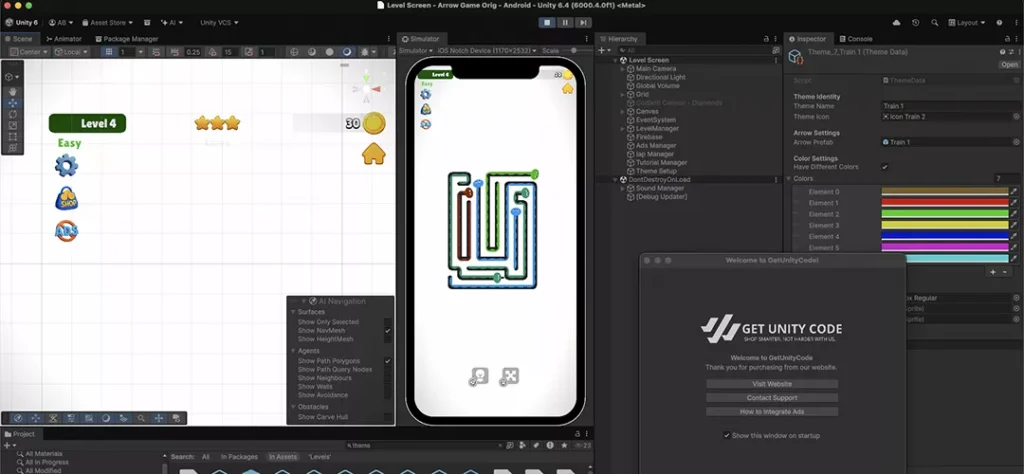This screenshot has width=1024, height=474.
Task: Click Visit Website in the GetUnityCode window
Action: [x=772, y=384]
